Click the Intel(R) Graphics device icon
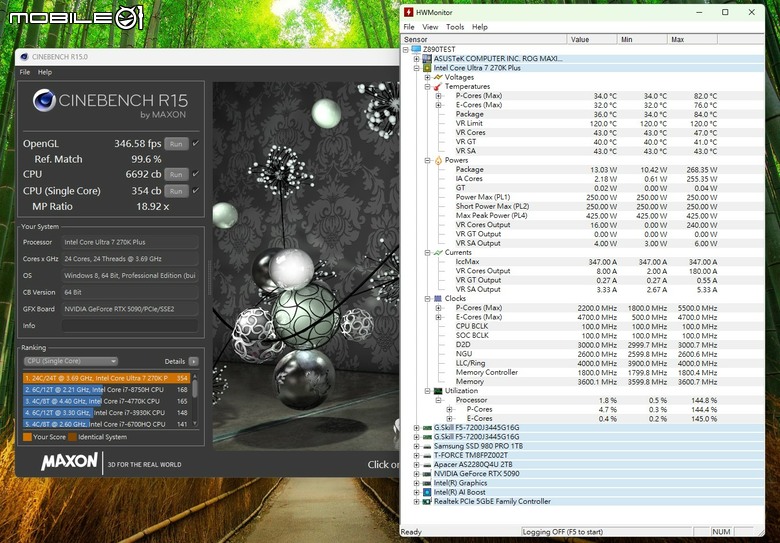This screenshot has width=780, height=543. point(427,483)
